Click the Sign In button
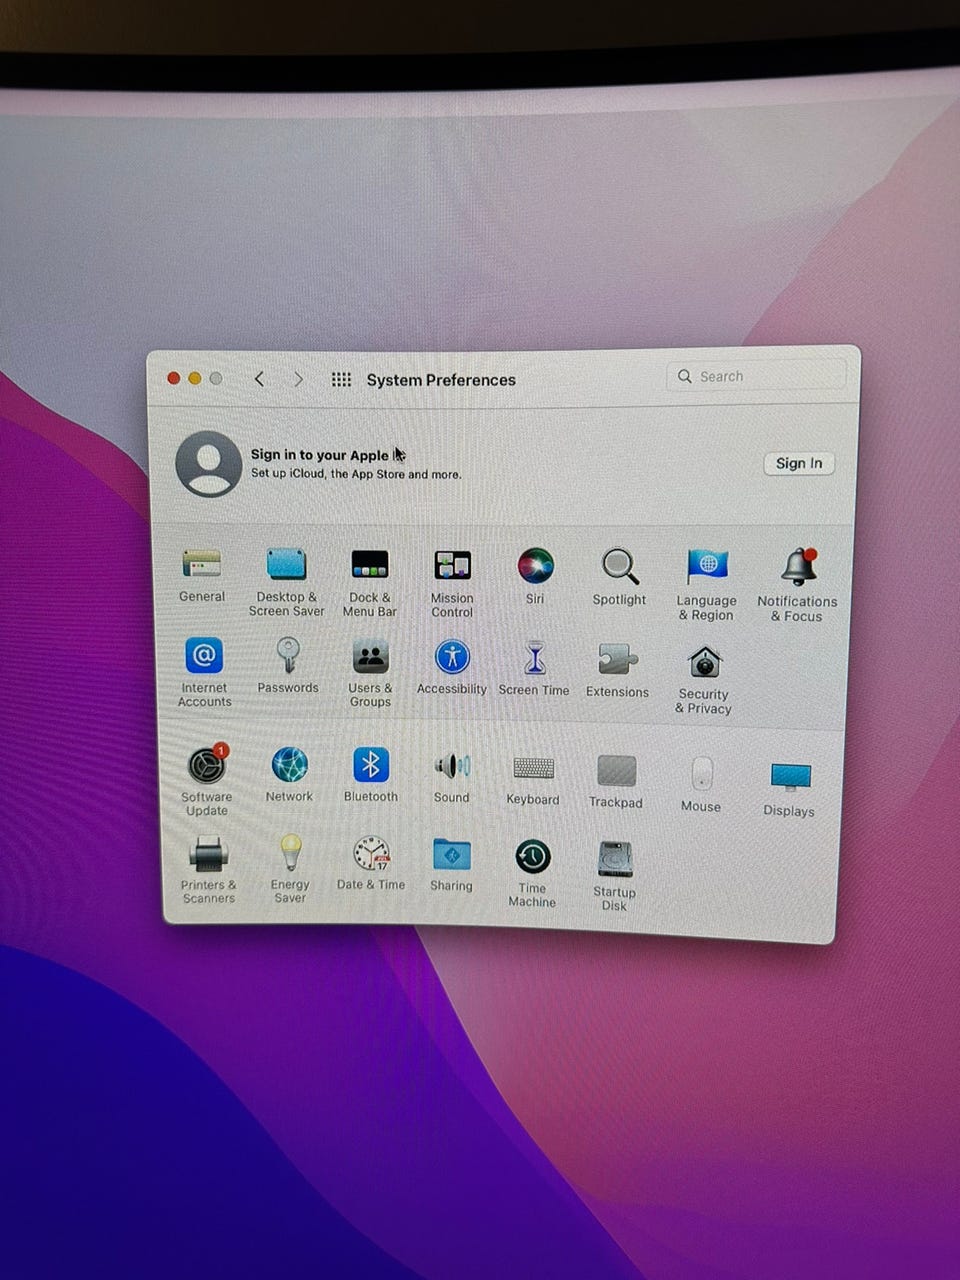960x1280 pixels. [x=799, y=463]
